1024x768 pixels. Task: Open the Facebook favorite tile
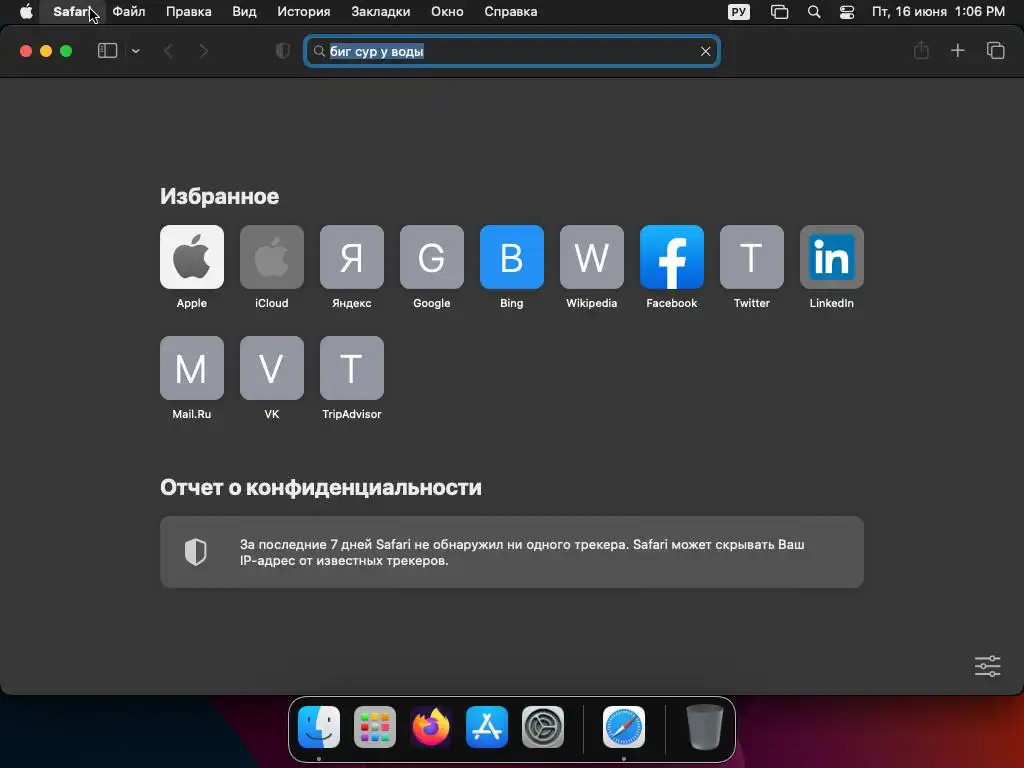[x=671, y=257]
